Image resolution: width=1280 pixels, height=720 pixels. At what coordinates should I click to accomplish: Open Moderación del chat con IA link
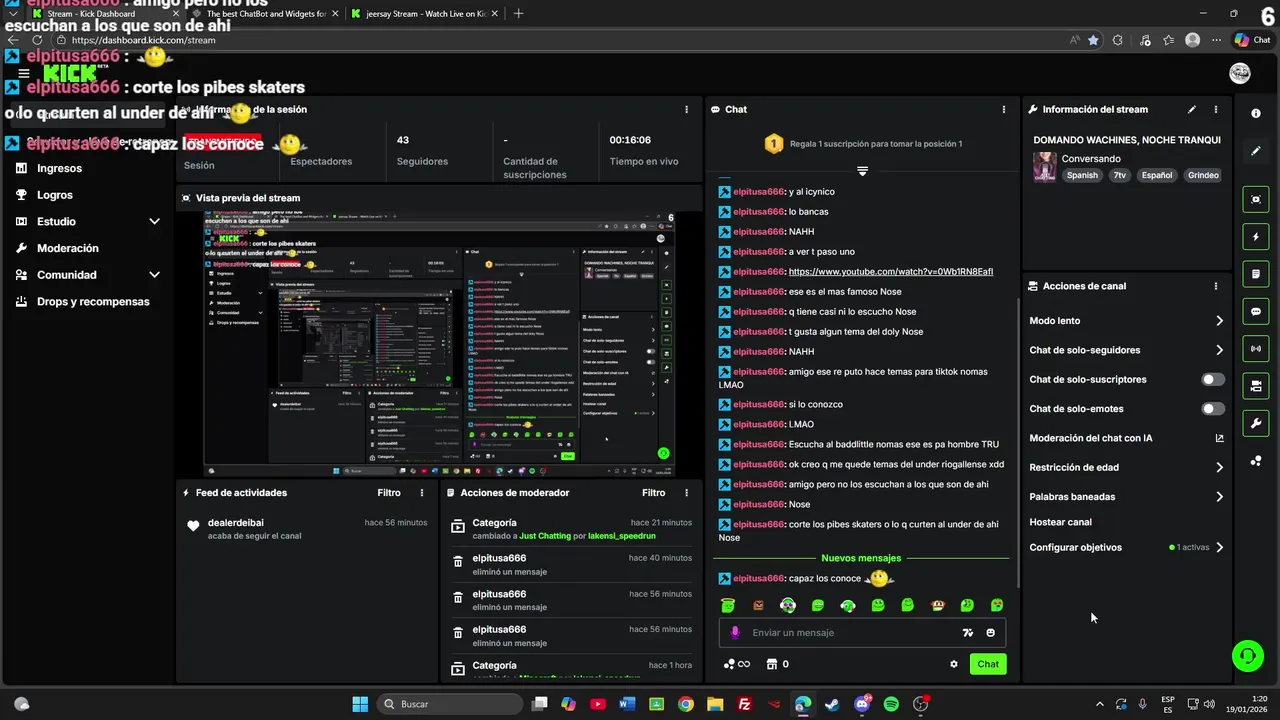(x=1126, y=438)
